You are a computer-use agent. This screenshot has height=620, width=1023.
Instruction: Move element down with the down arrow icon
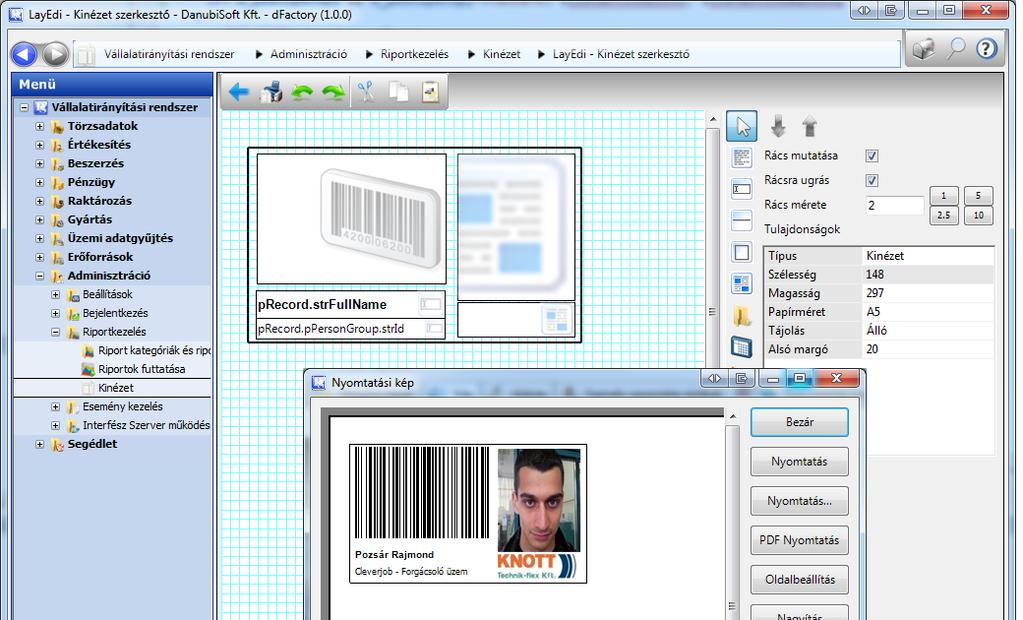click(x=778, y=125)
